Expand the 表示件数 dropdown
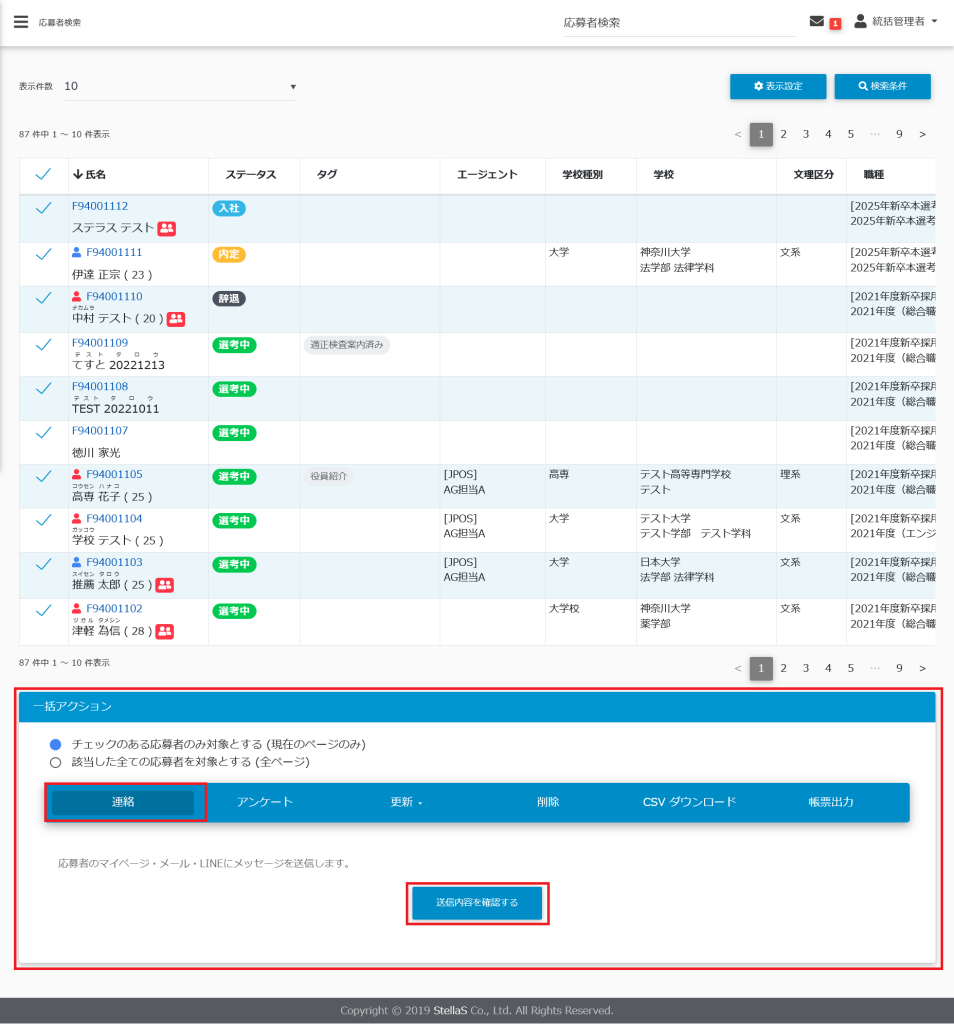 click(180, 87)
